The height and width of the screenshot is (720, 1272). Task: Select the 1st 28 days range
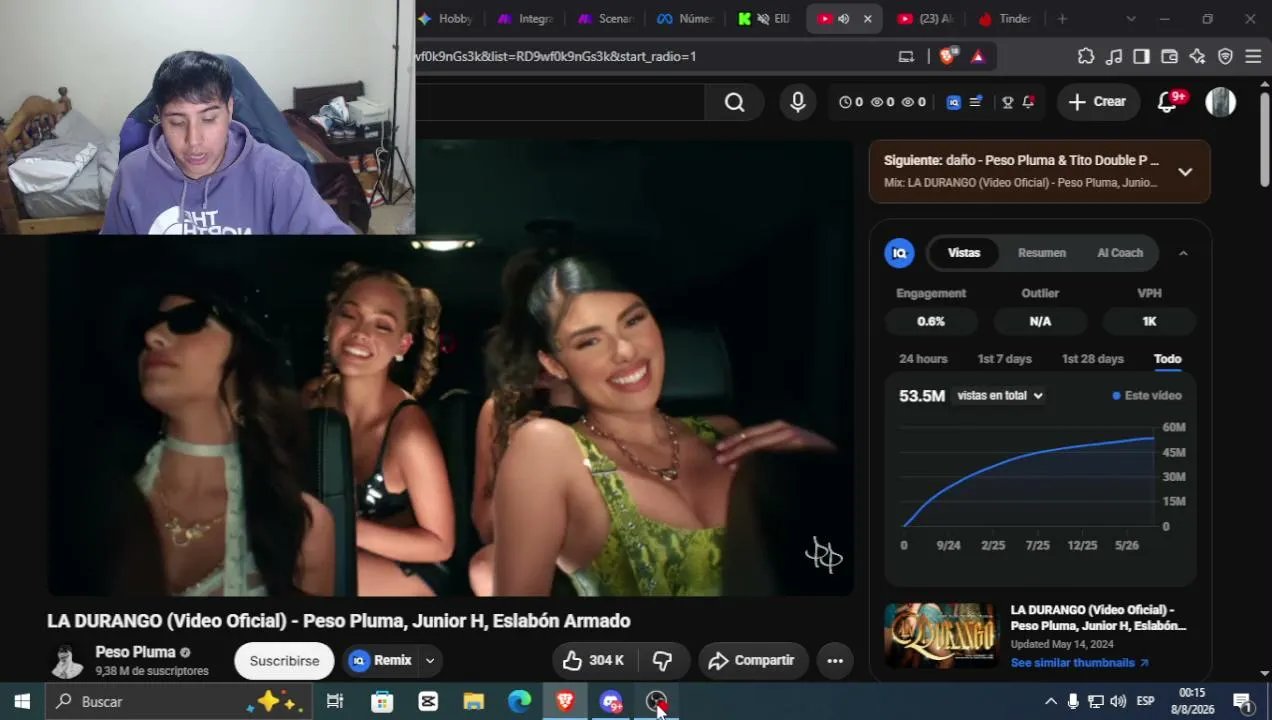(1092, 359)
